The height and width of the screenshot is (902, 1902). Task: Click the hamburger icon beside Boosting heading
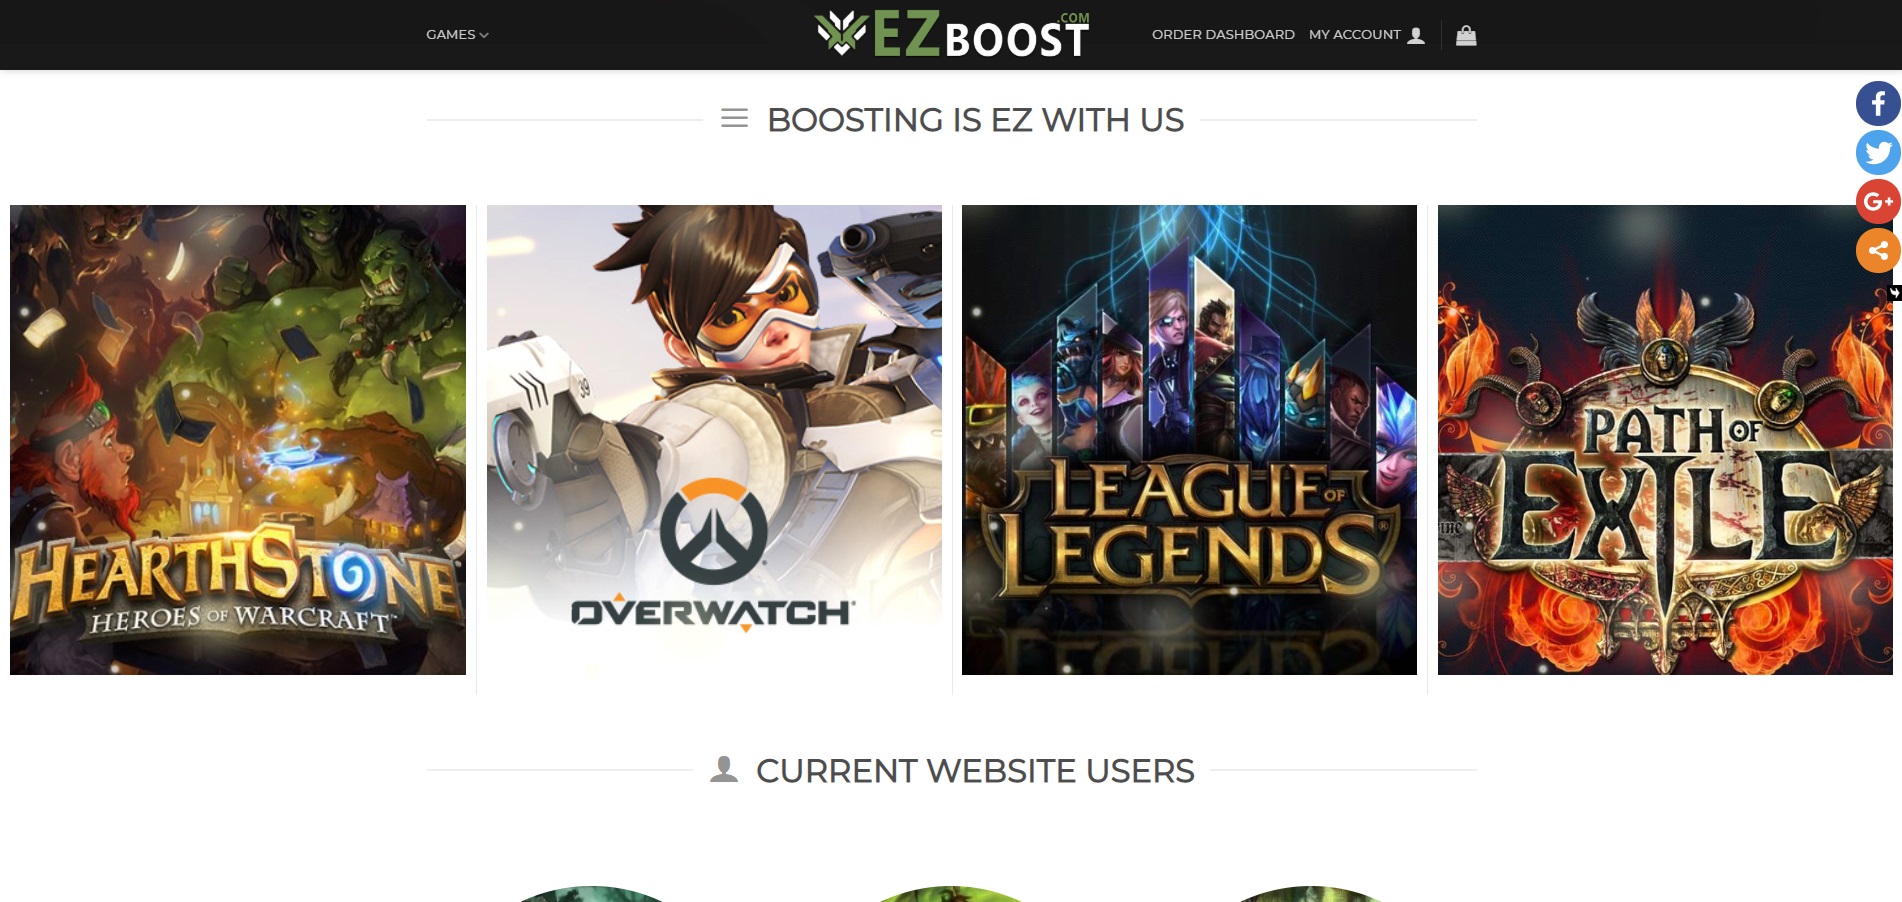click(x=735, y=118)
